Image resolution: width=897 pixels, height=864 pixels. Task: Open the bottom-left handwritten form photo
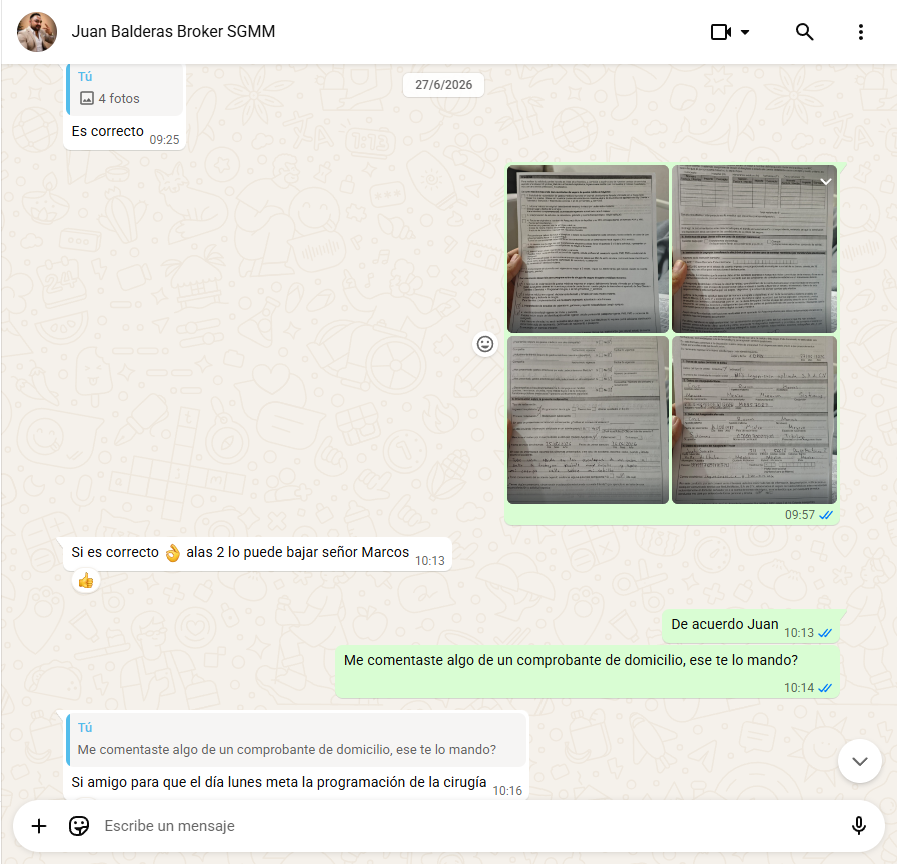[588, 420]
